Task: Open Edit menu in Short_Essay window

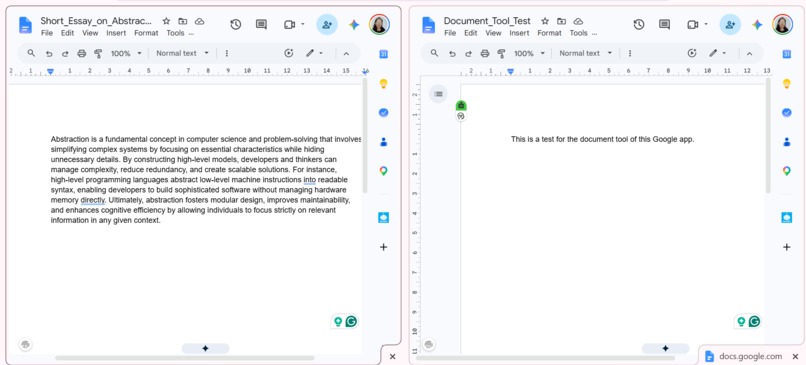Action: click(67, 33)
